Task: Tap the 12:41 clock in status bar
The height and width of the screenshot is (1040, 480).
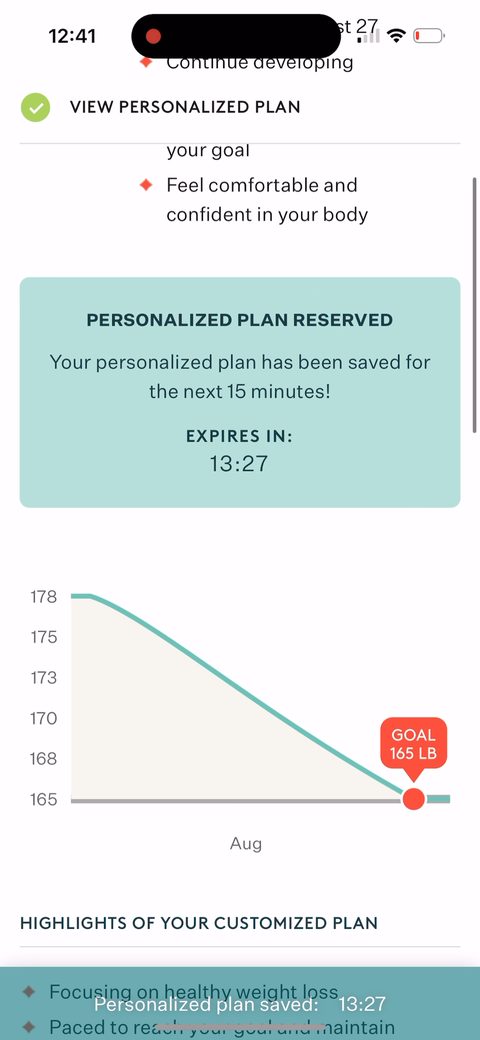Action: pos(72,36)
